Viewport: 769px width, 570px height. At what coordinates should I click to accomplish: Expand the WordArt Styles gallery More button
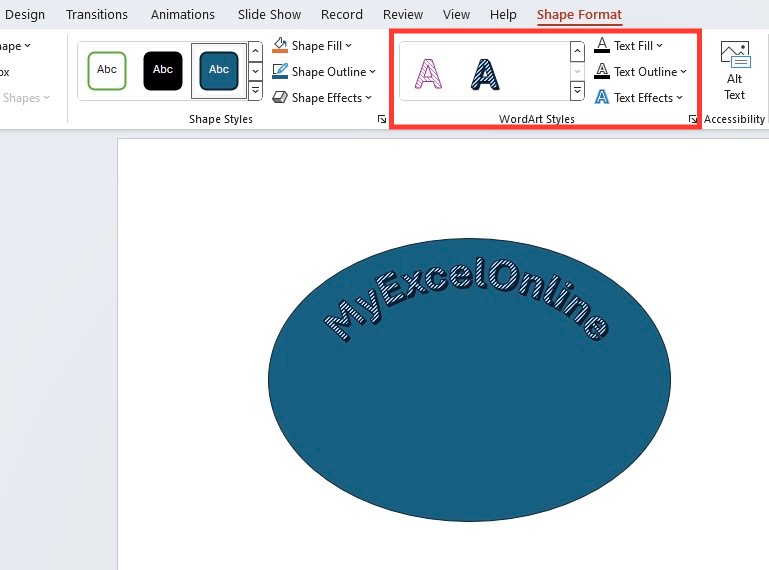click(577, 91)
